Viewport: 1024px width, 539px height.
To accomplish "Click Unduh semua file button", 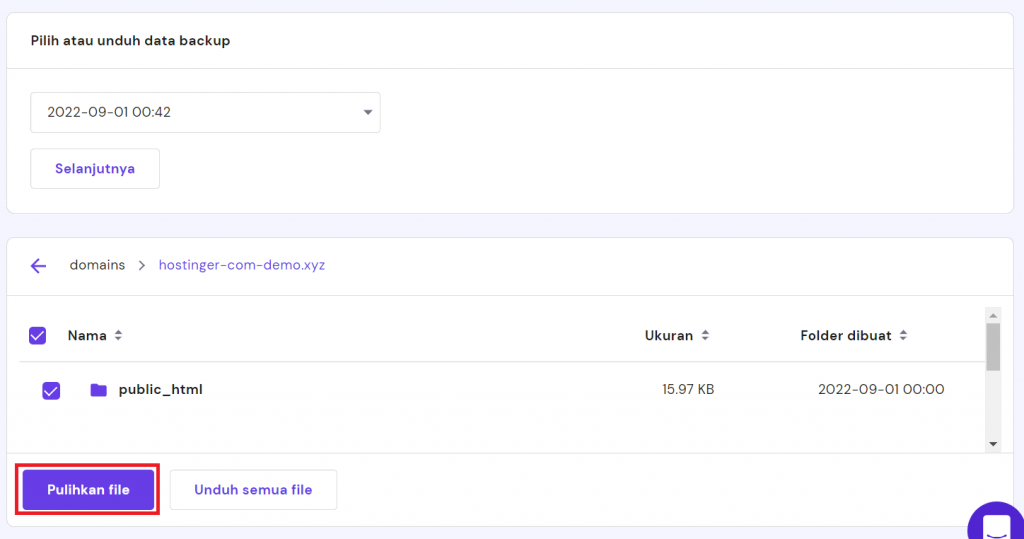I will (x=253, y=490).
